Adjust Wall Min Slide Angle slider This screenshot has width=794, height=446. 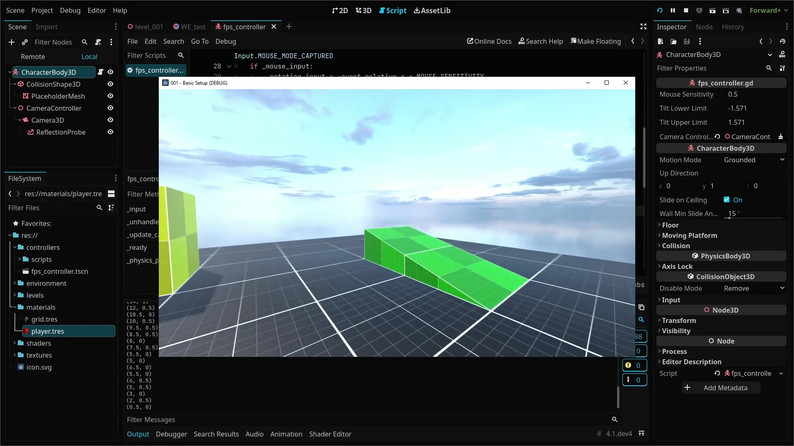(x=754, y=218)
